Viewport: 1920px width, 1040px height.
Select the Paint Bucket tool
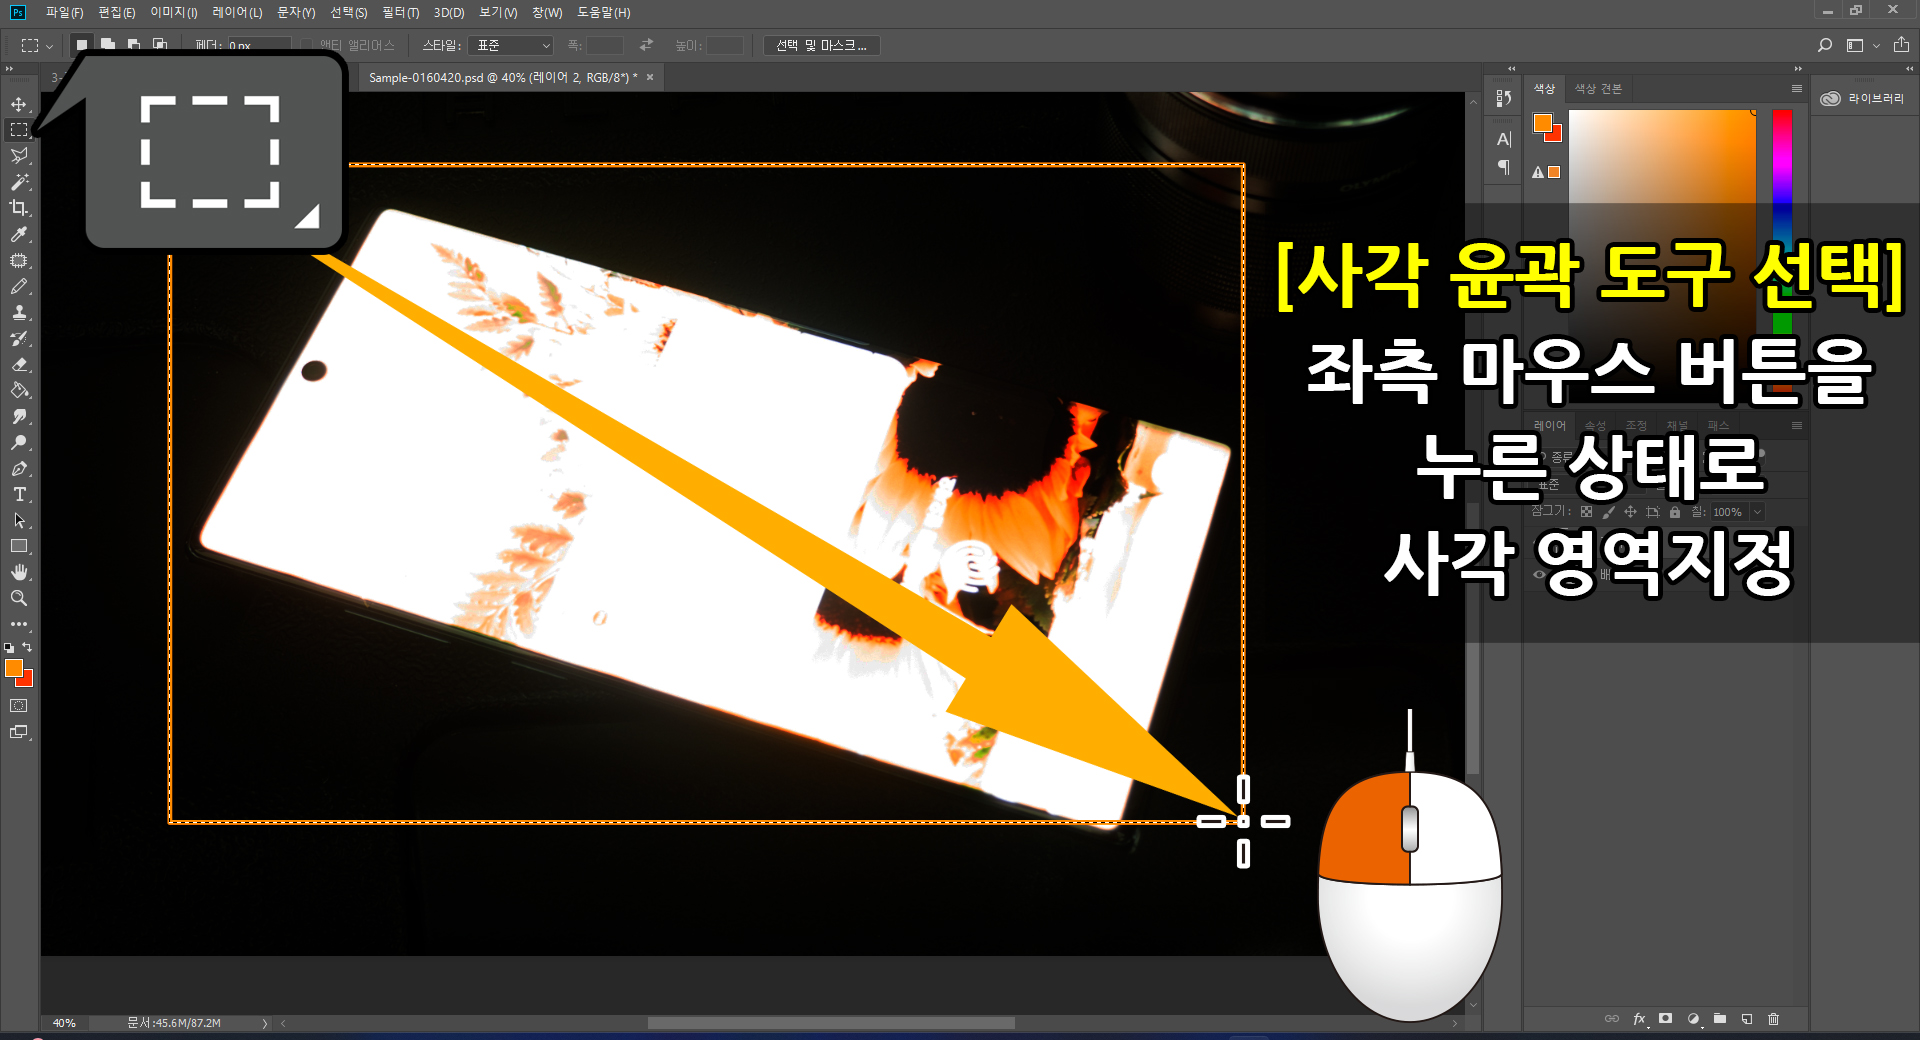[x=19, y=390]
